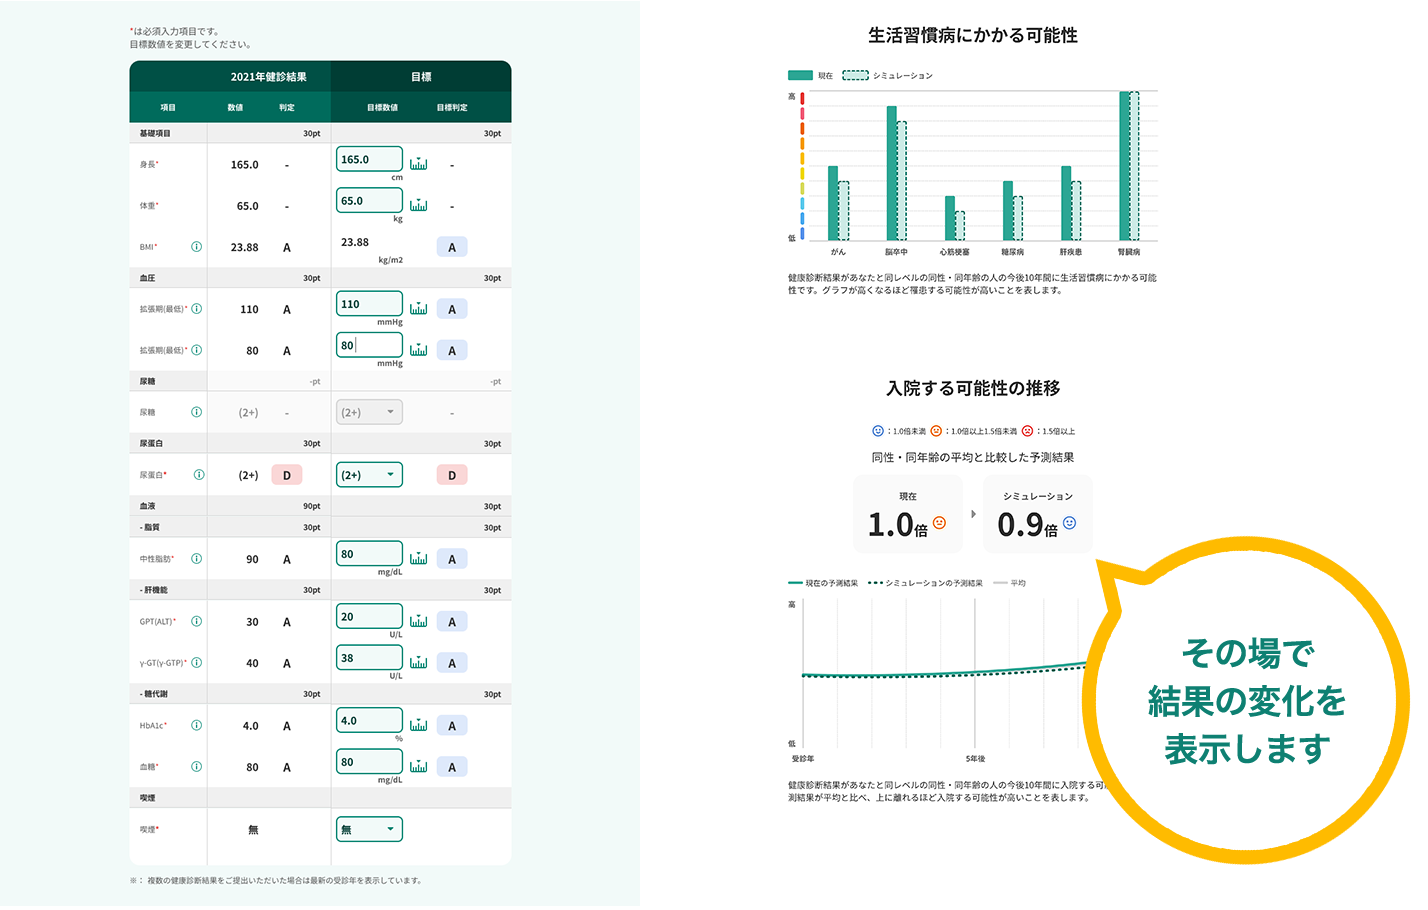Click the 体重 target field showing 65.0
The image size is (1428, 910).
tap(369, 200)
